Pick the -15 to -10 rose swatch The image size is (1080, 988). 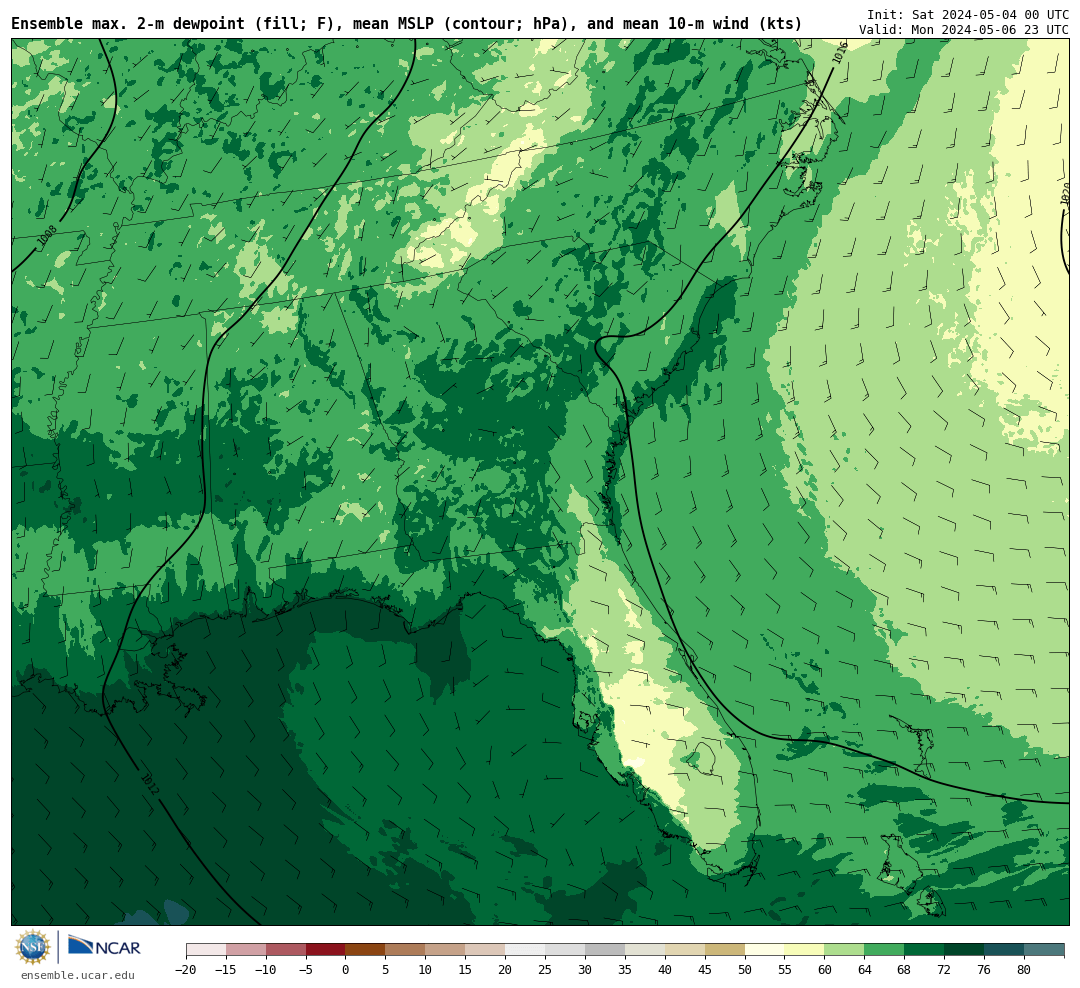pos(246,950)
